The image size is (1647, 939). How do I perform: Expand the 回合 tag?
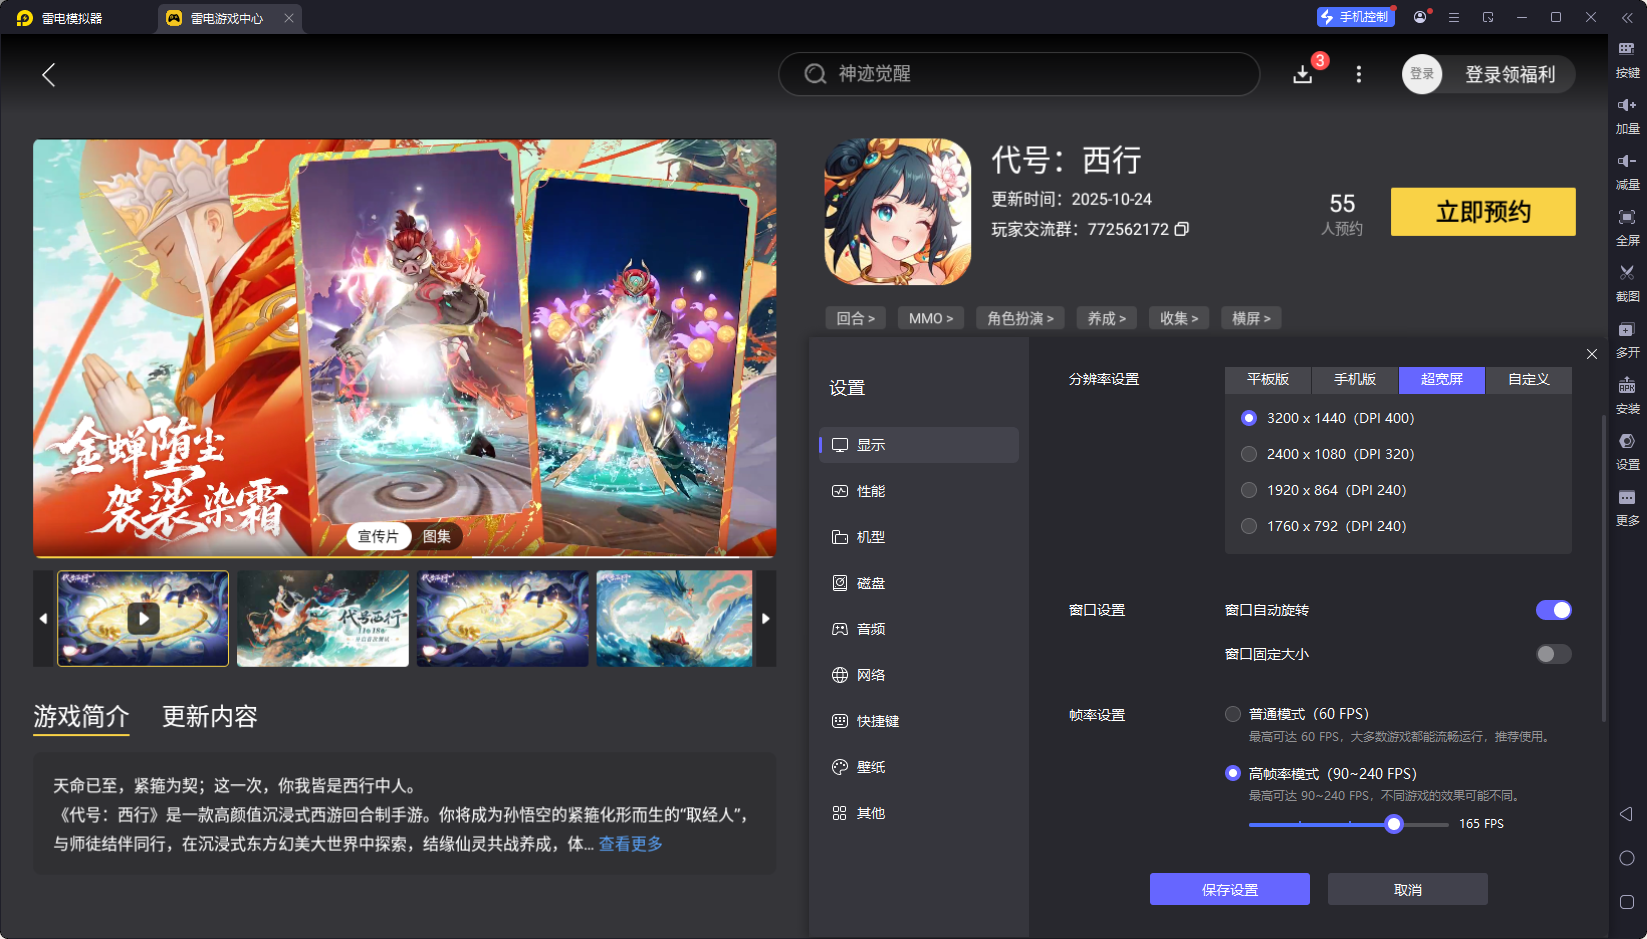point(856,318)
